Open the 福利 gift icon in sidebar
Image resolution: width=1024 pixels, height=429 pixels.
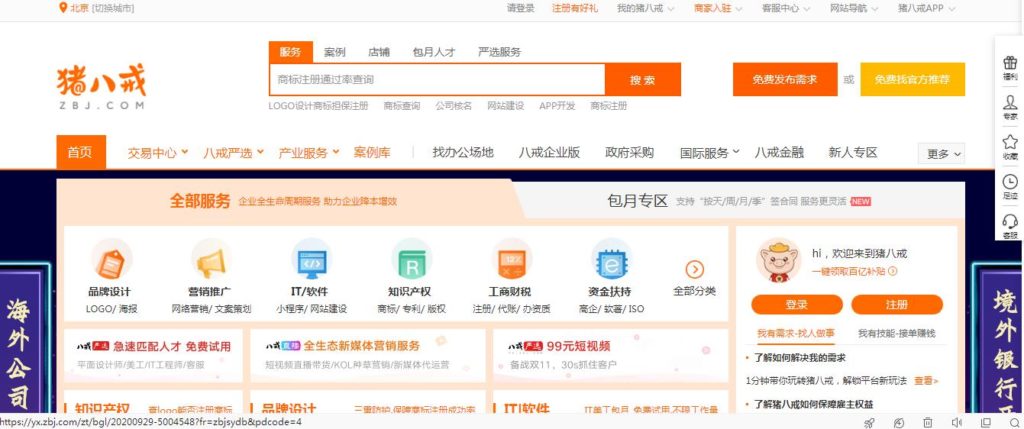point(1010,63)
